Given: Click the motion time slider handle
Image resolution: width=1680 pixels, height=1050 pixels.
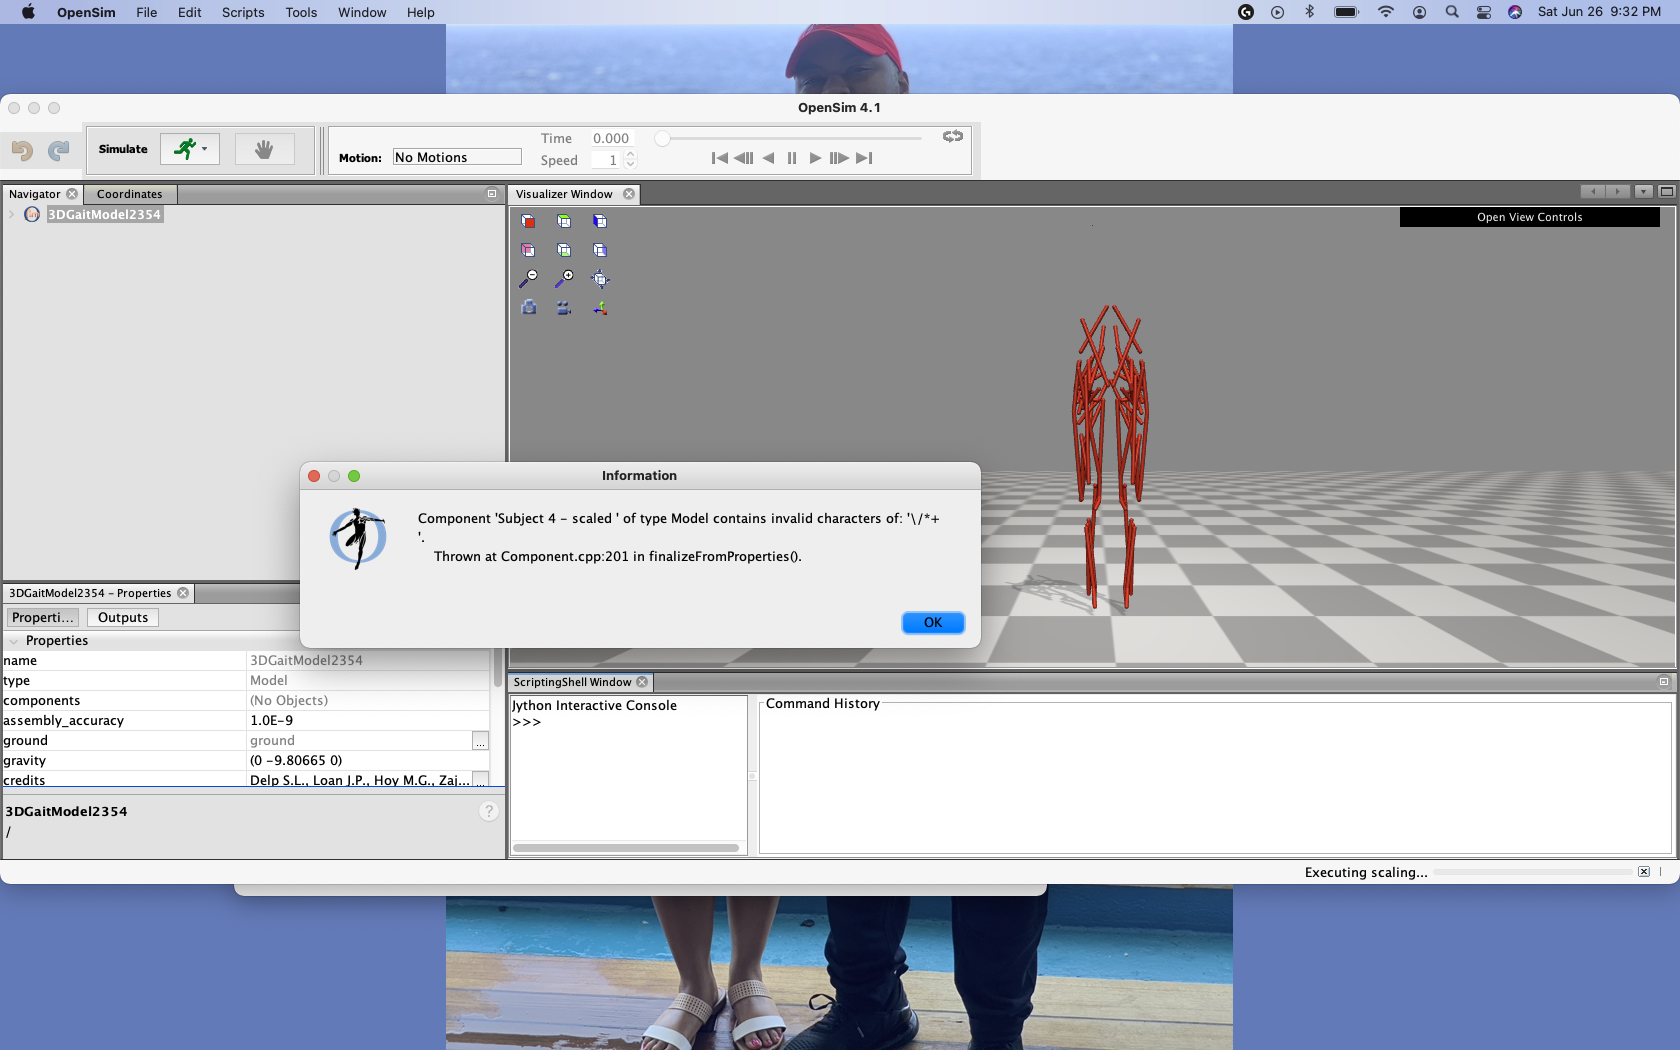Looking at the screenshot, I should (662, 138).
